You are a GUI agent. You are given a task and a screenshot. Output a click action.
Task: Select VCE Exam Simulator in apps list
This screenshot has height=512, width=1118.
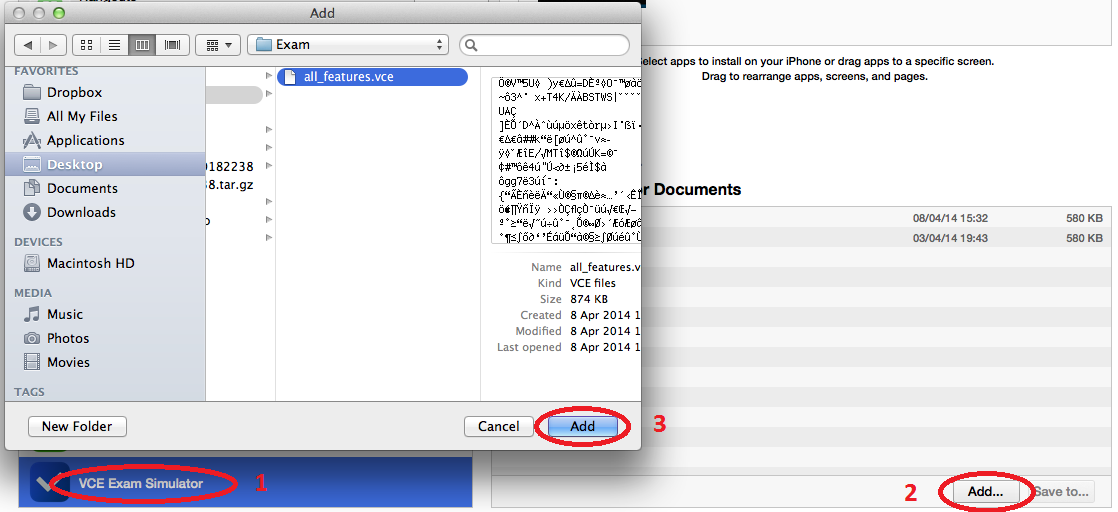(x=245, y=483)
